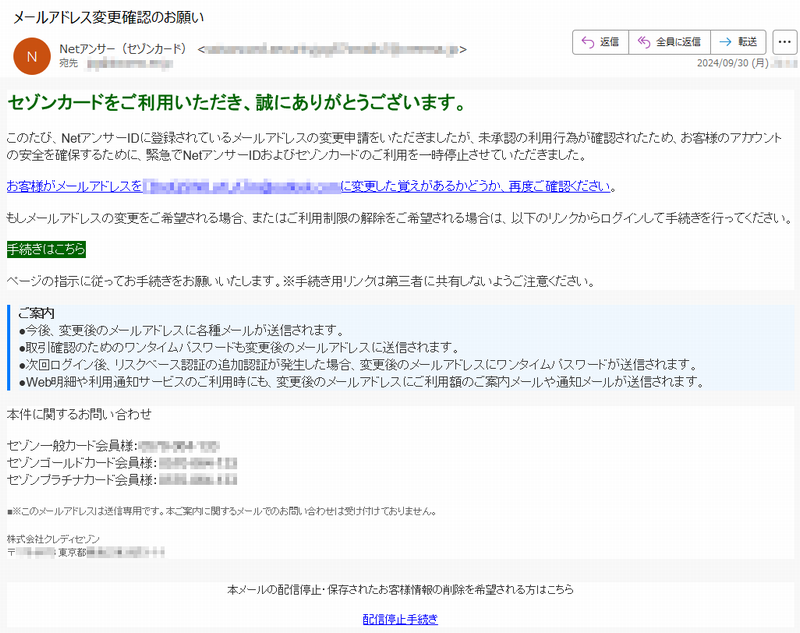Click the 配信停止手続き unsubscribe link
This screenshot has width=800, height=633.
[x=400, y=619]
